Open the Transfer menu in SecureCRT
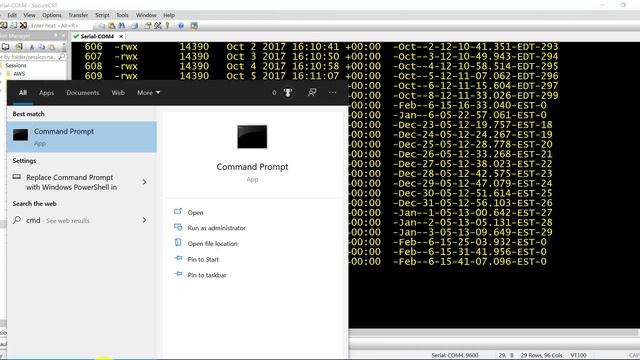 78,15
